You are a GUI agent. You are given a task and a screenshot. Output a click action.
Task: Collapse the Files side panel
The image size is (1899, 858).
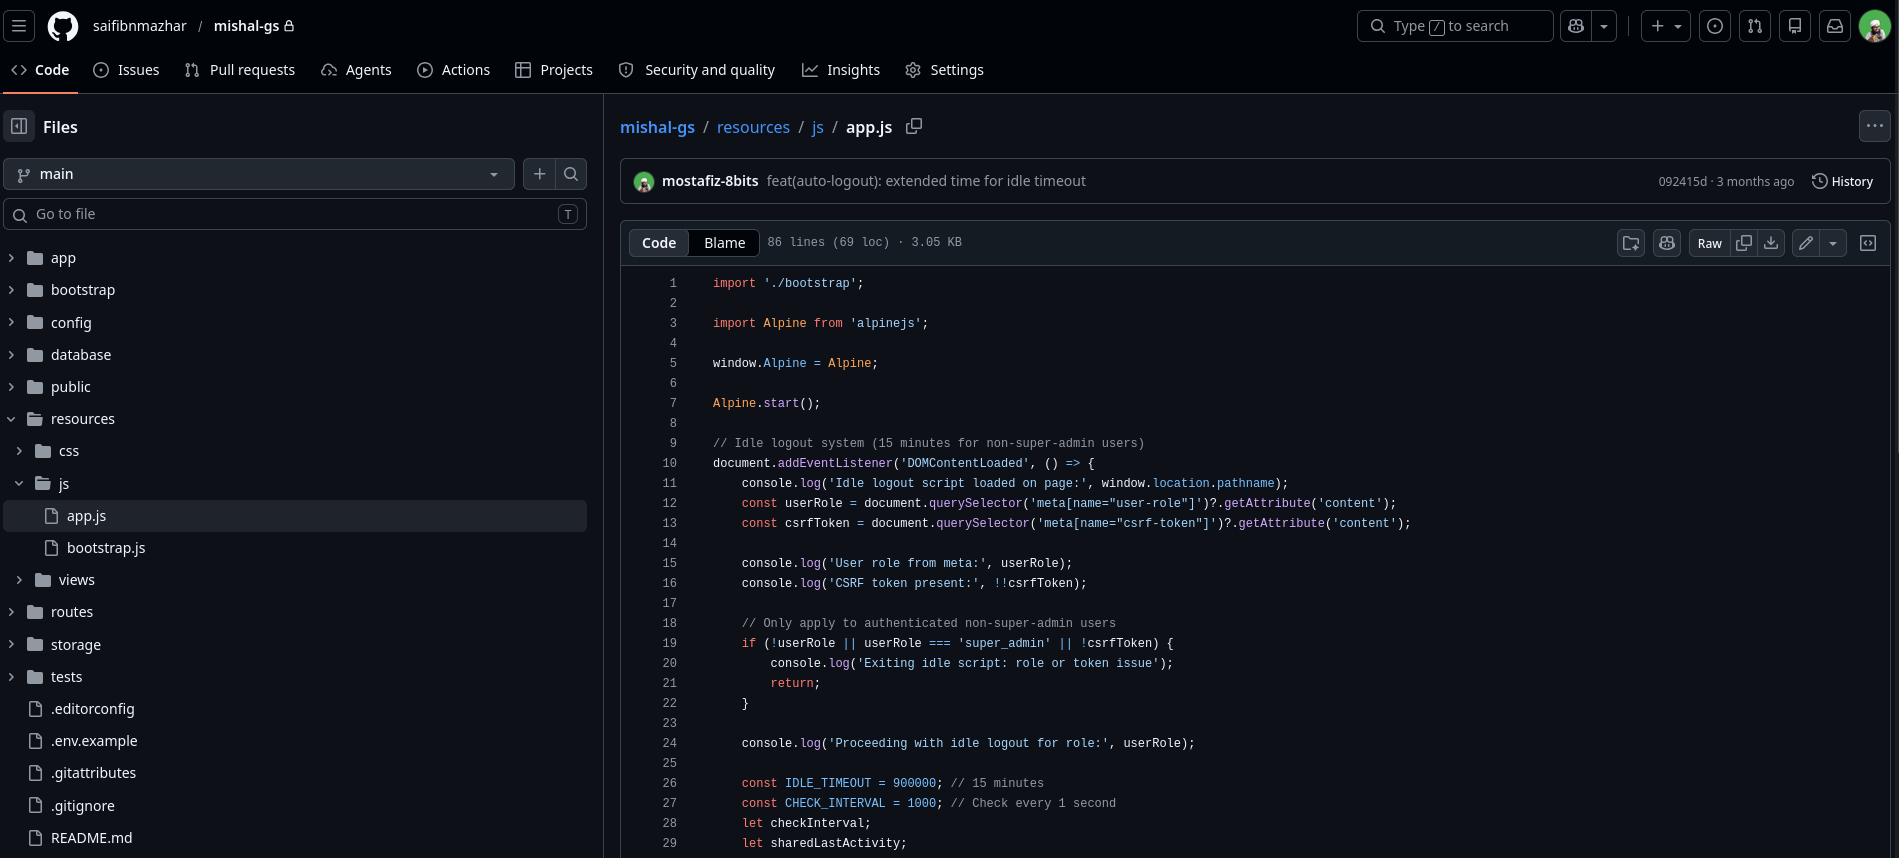(19, 126)
